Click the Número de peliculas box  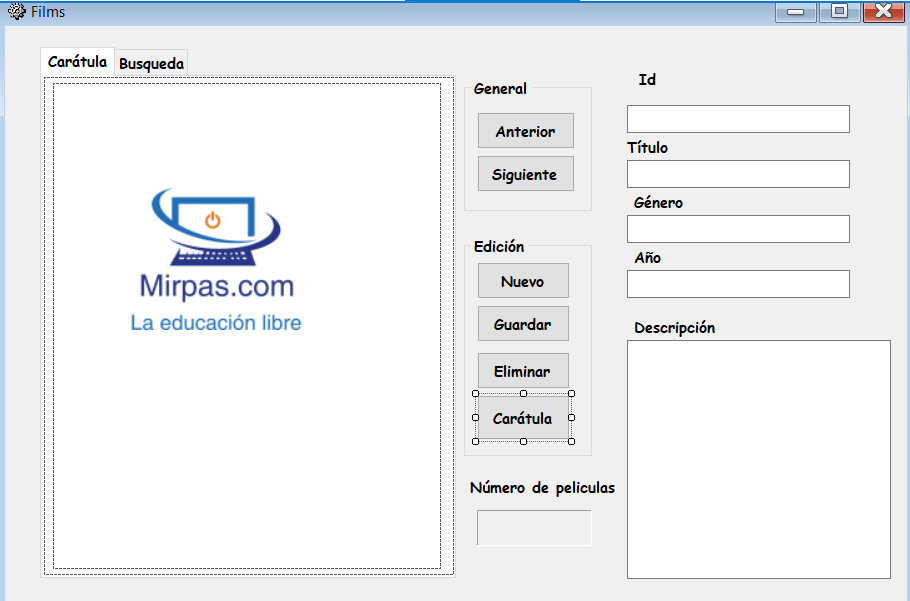pyautogui.click(x=534, y=528)
